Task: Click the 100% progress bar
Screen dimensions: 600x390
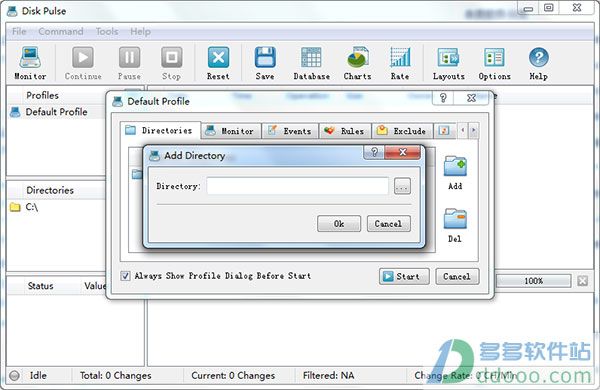Action: [x=533, y=281]
